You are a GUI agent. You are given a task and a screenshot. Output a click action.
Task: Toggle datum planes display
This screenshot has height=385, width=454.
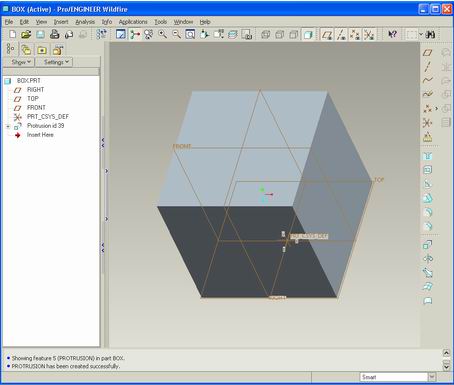point(327,35)
